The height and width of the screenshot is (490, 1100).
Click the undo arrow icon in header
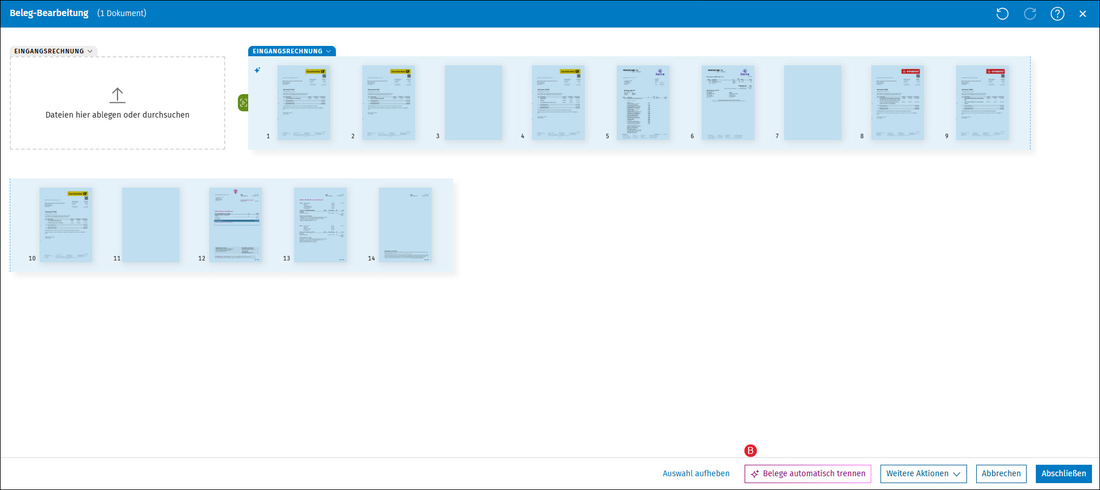1002,14
